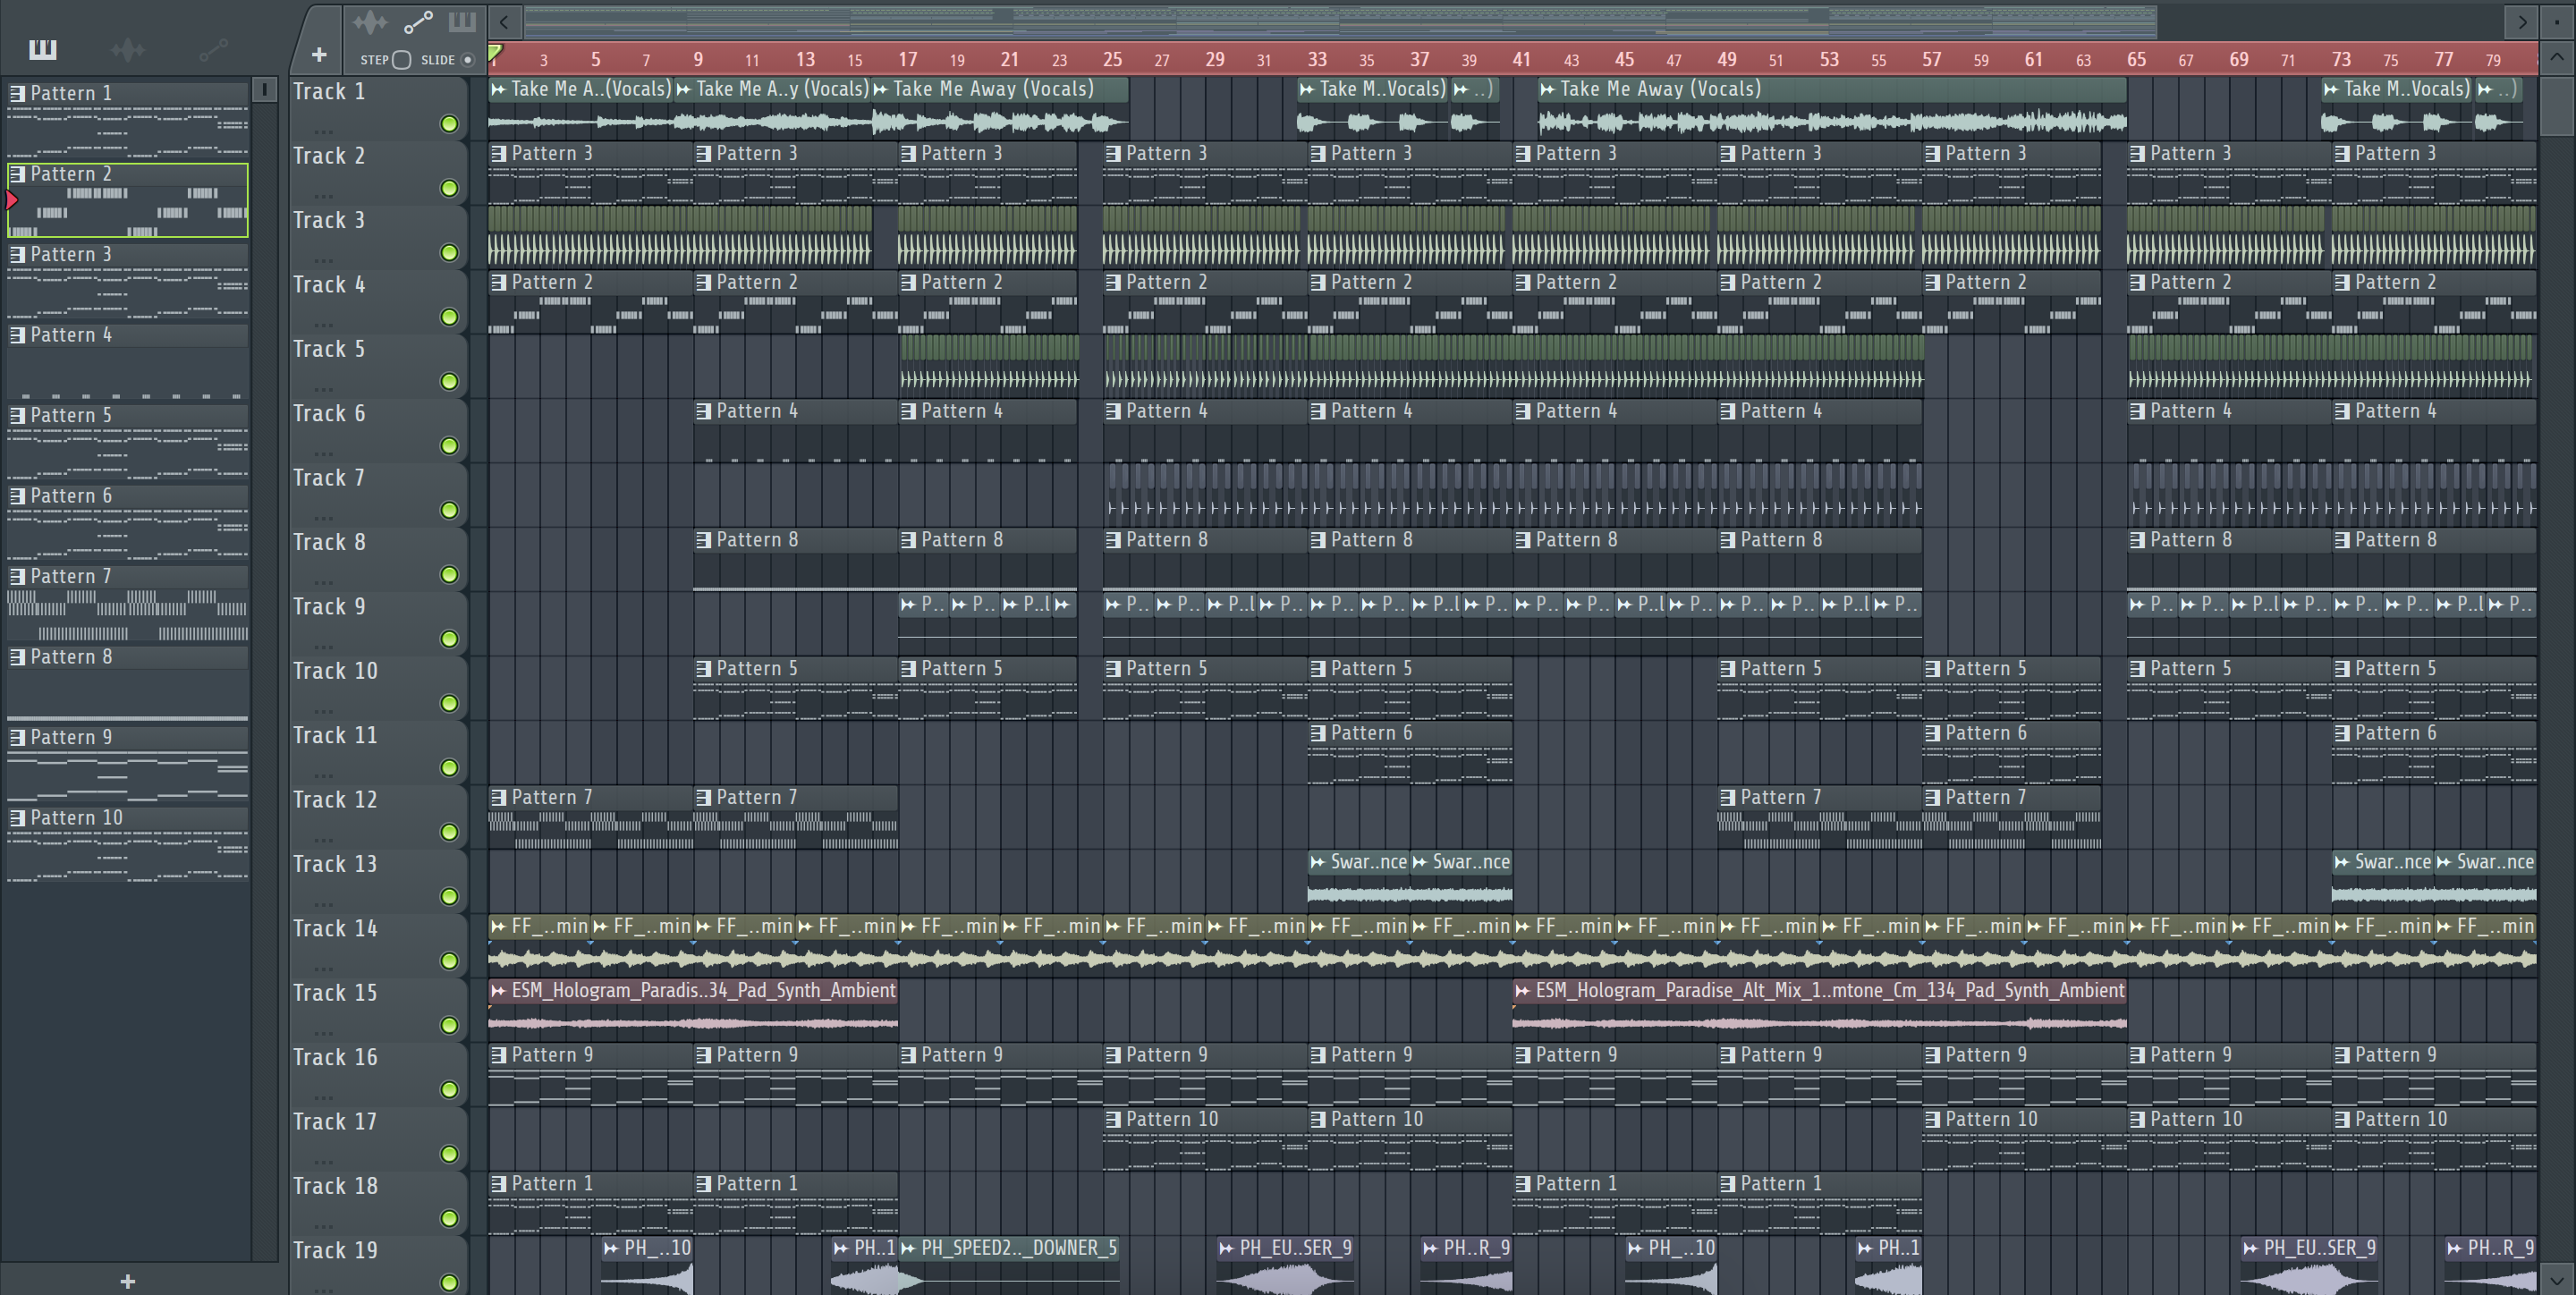Click the up arrow of the vertical scrollbar
The width and height of the screenshot is (2576, 1295).
click(2557, 56)
